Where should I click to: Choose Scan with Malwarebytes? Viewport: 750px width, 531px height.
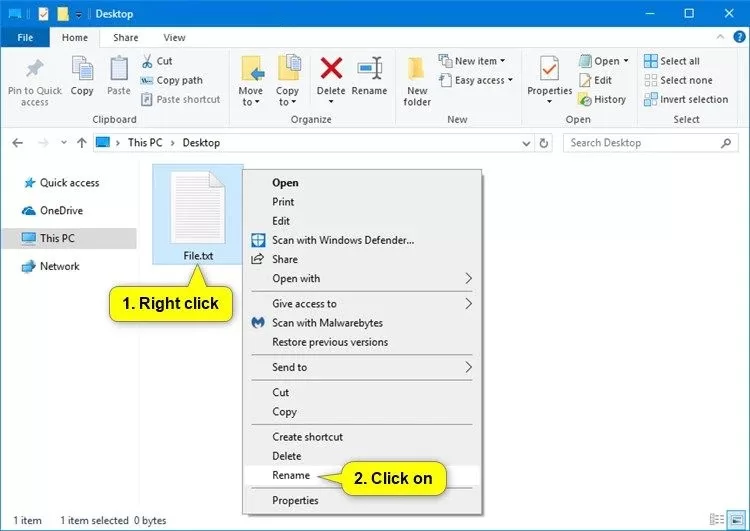click(362, 323)
